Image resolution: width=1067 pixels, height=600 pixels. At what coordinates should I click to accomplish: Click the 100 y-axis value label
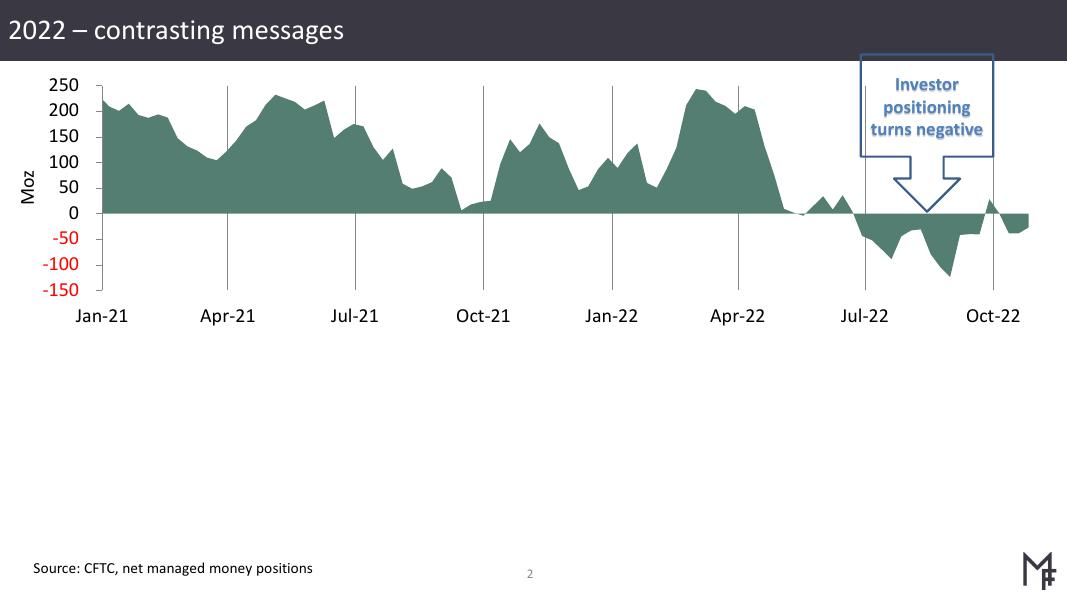coord(63,162)
